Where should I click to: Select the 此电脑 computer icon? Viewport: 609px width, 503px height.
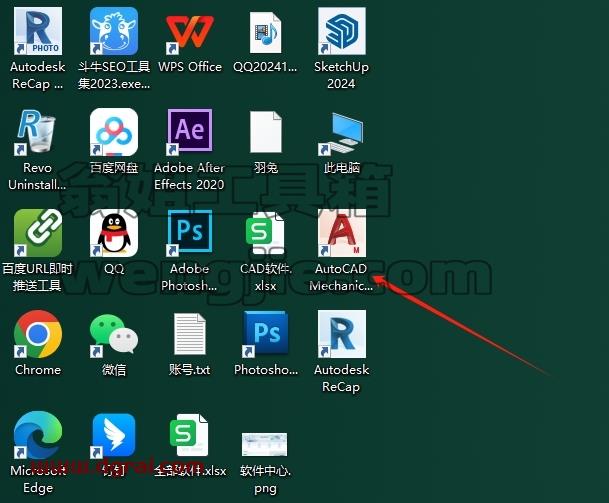(x=342, y=133)
